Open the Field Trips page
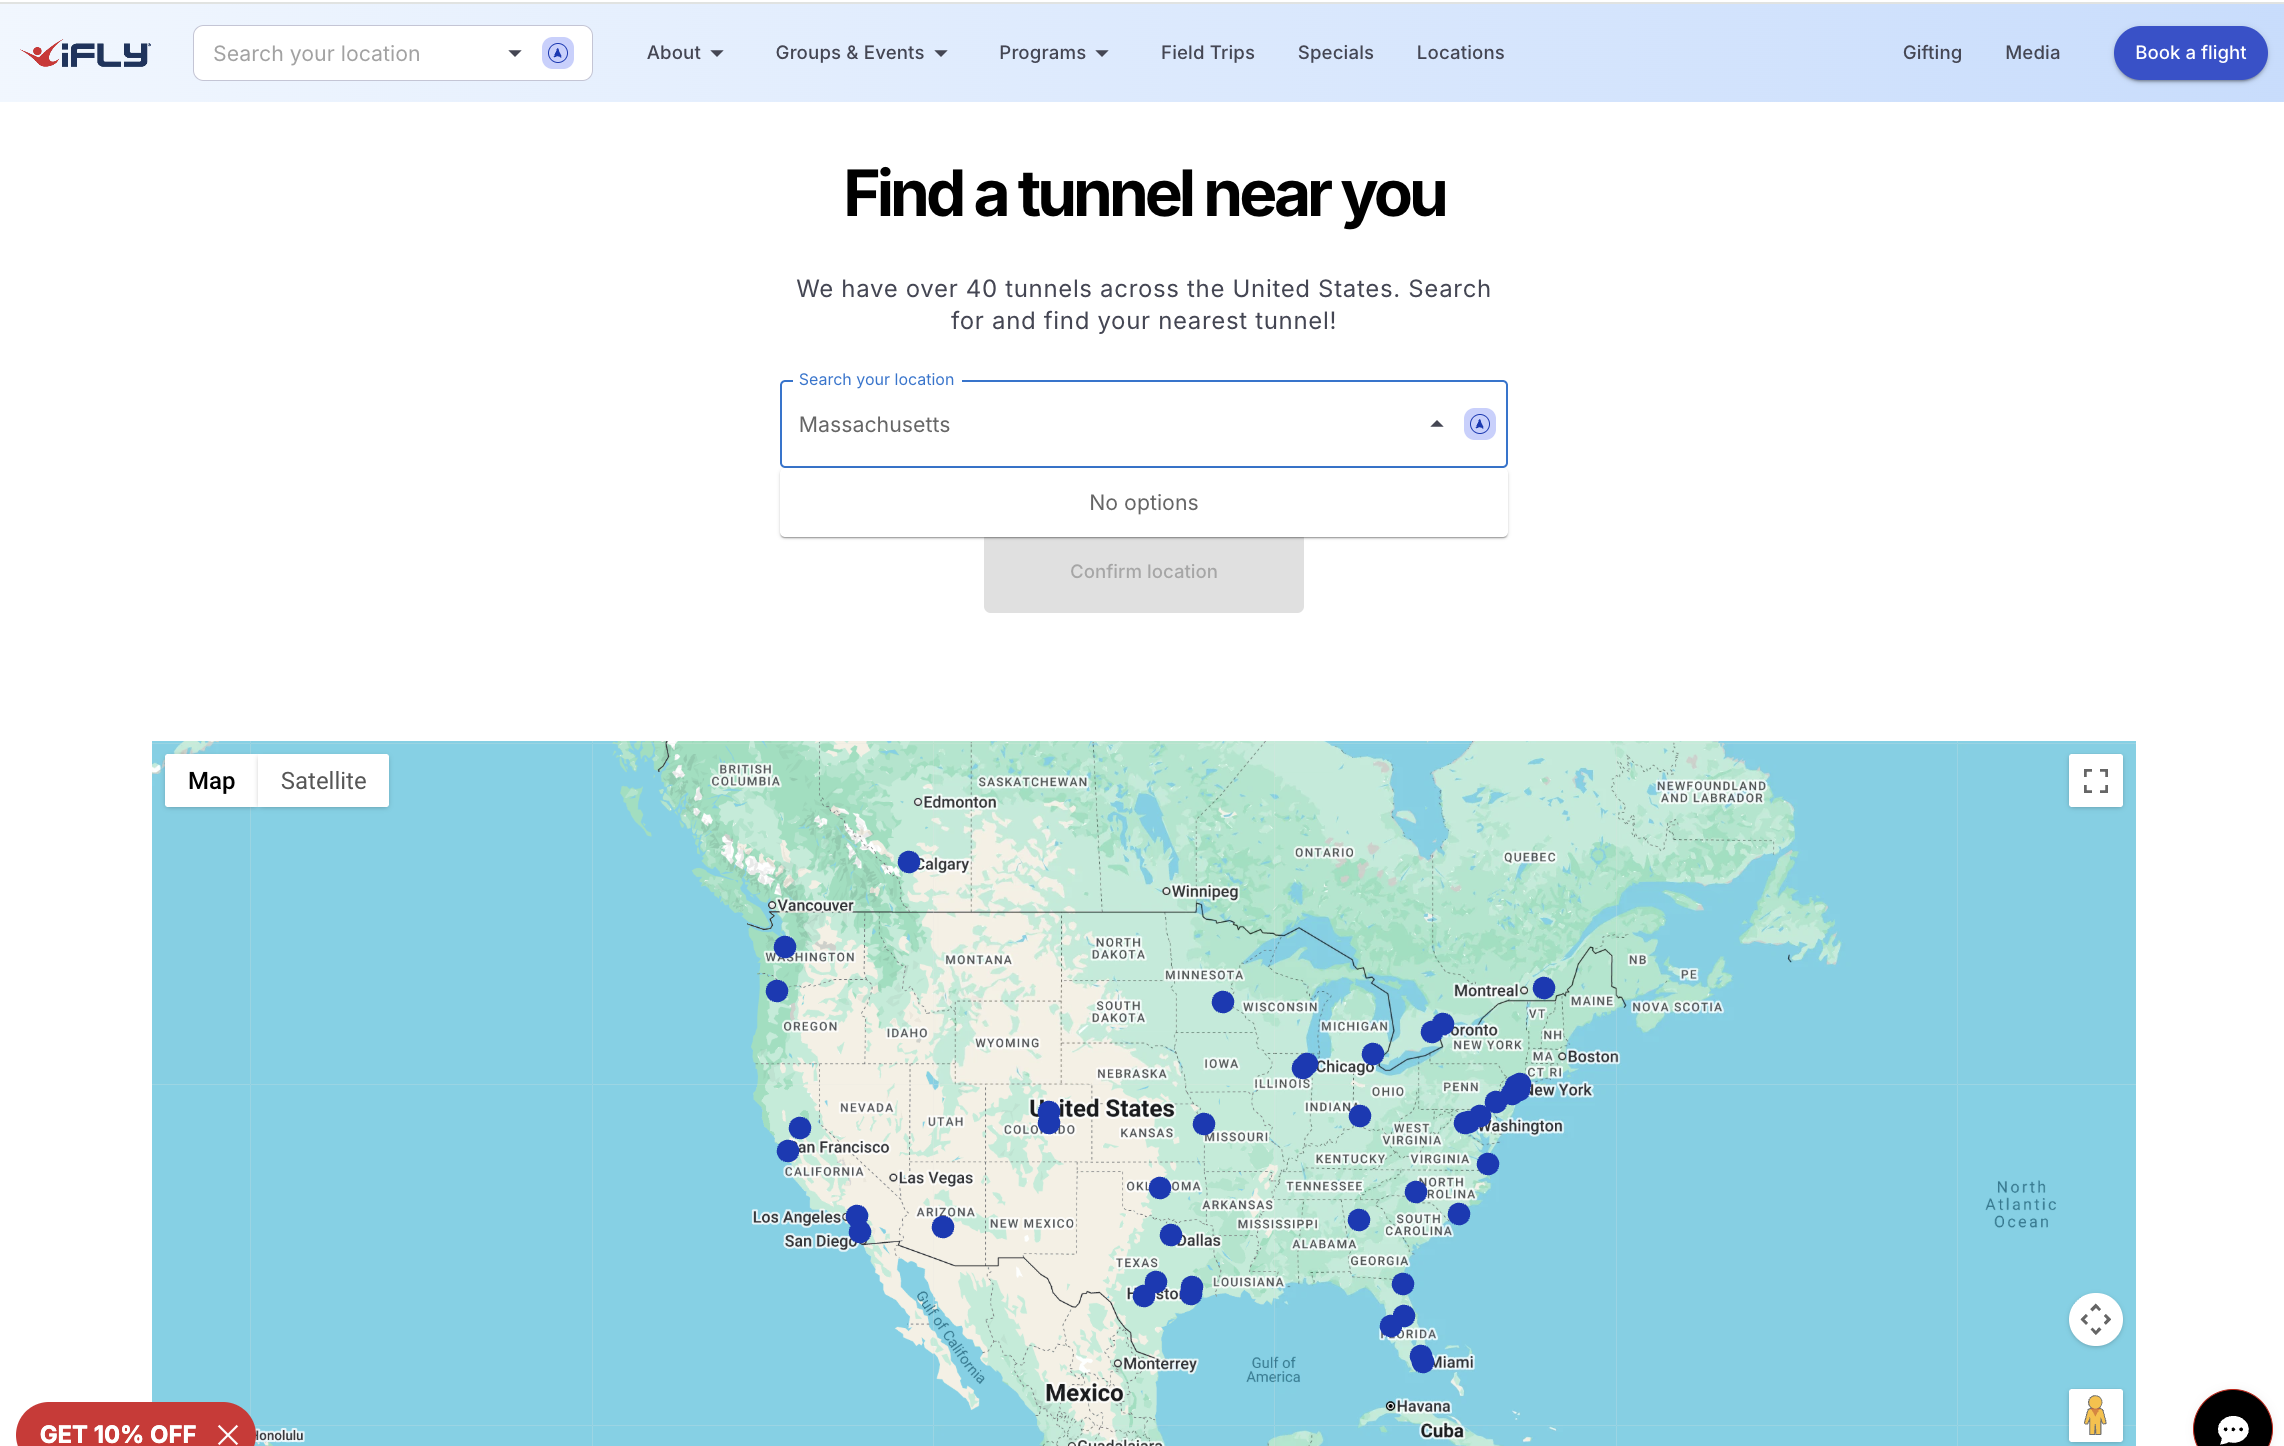The height and width of the screenshot is (1446, 2284). click(1207, 53)
